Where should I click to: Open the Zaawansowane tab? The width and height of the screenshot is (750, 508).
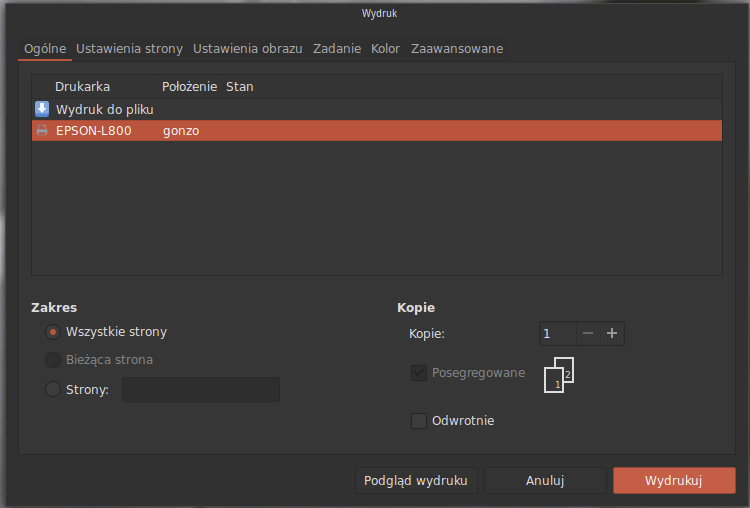pyautogui.click(x=457, y=49)
